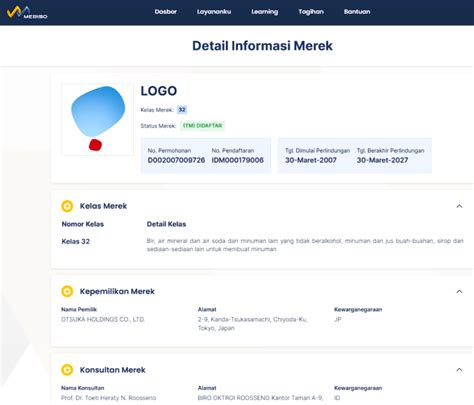Open the Dasbor menu item
The width and height of the screenshot is (474, 405).
166,12
